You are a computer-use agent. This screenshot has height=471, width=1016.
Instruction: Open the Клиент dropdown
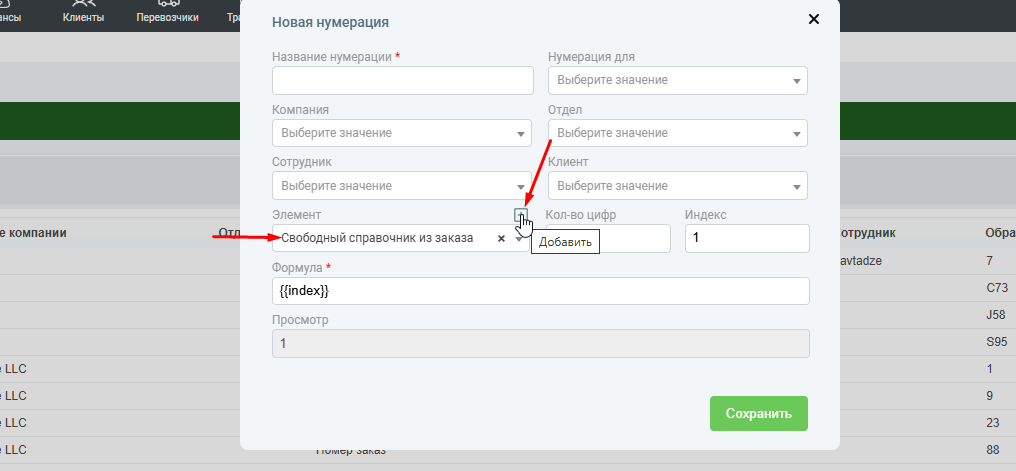[x=677, y=186]
